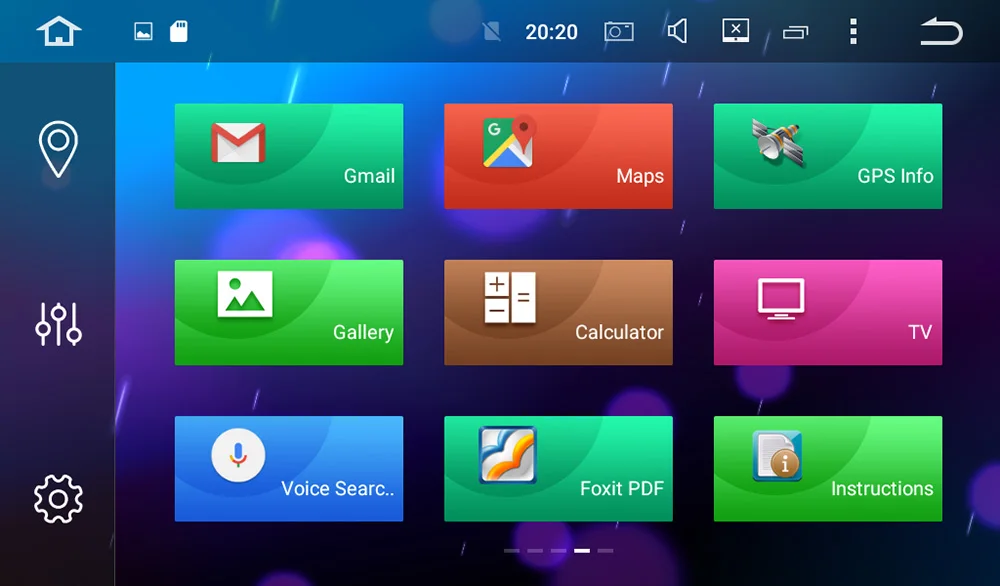
Task: Open navigation via location pin sidebar icon
Action: pos(58,149)
